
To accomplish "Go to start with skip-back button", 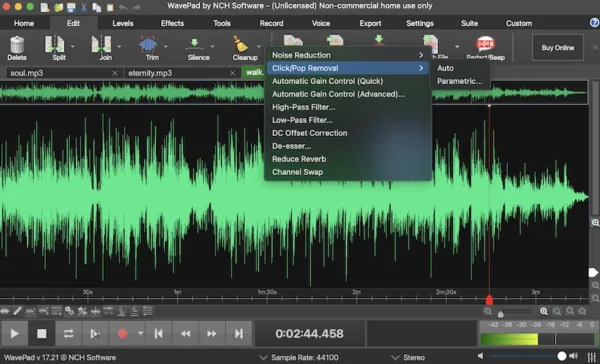I will (158, 334).
